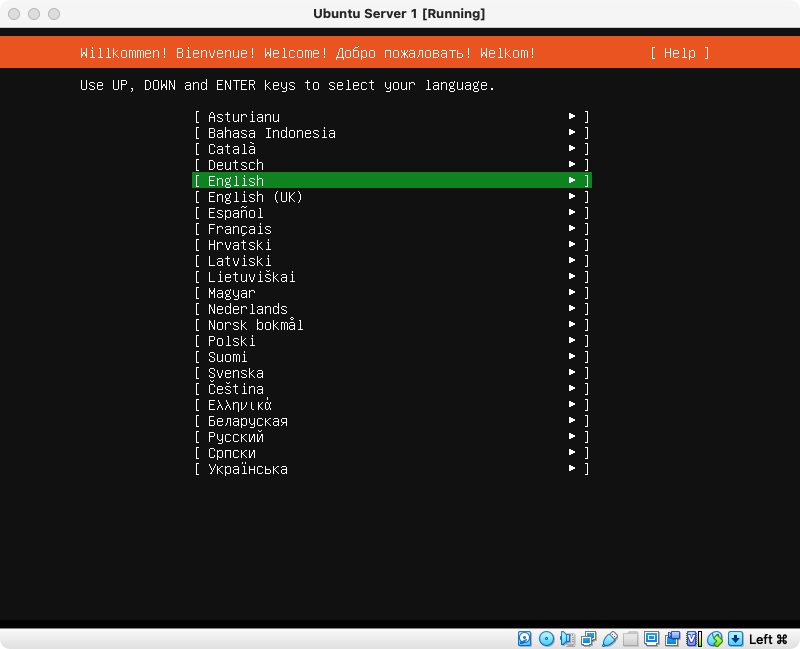The width and height of the screenshot is (800, 649).
Task: Click the keyboard capture arrow icon
Action: (735, 639)
